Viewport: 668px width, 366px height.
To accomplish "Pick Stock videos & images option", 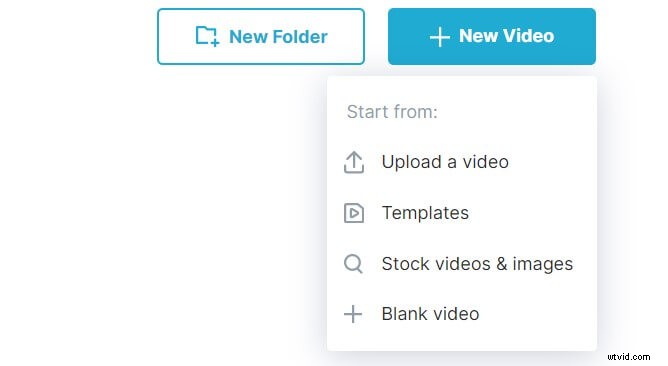I will click(x=462, y=264).
